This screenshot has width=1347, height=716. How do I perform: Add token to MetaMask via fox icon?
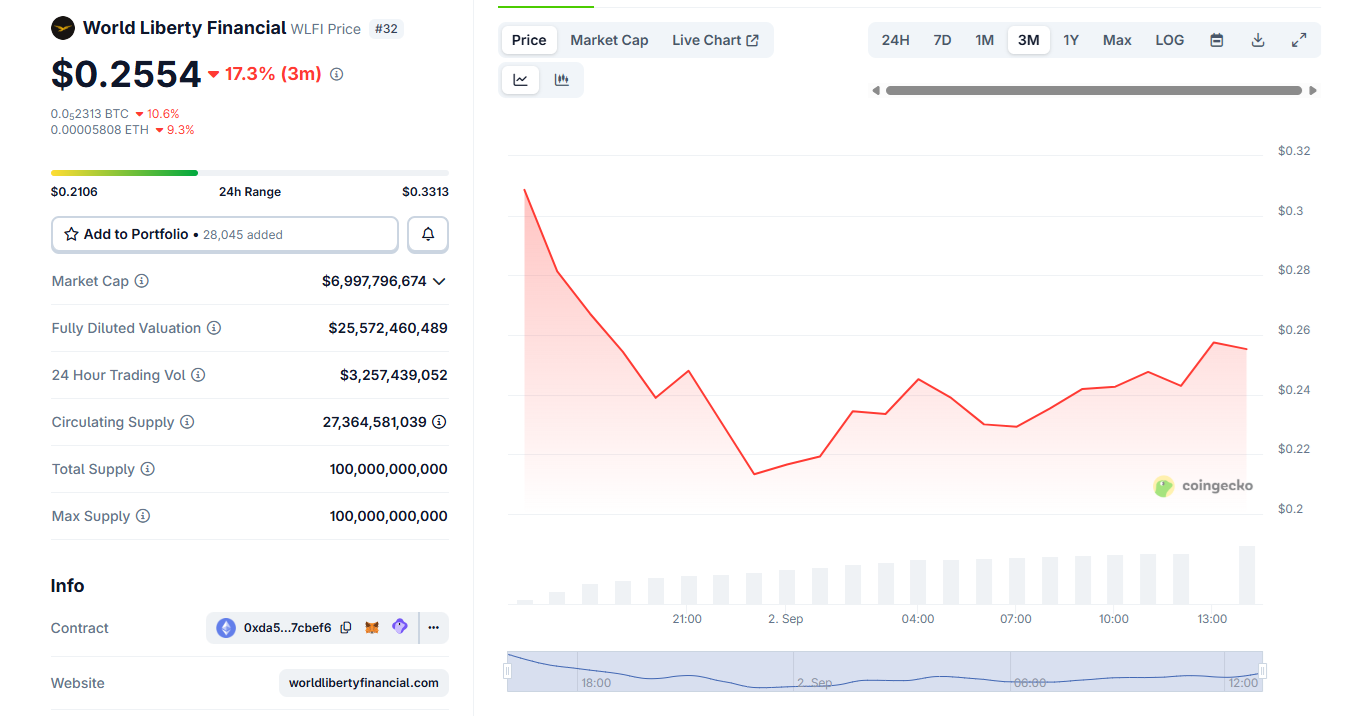(372, 628)
